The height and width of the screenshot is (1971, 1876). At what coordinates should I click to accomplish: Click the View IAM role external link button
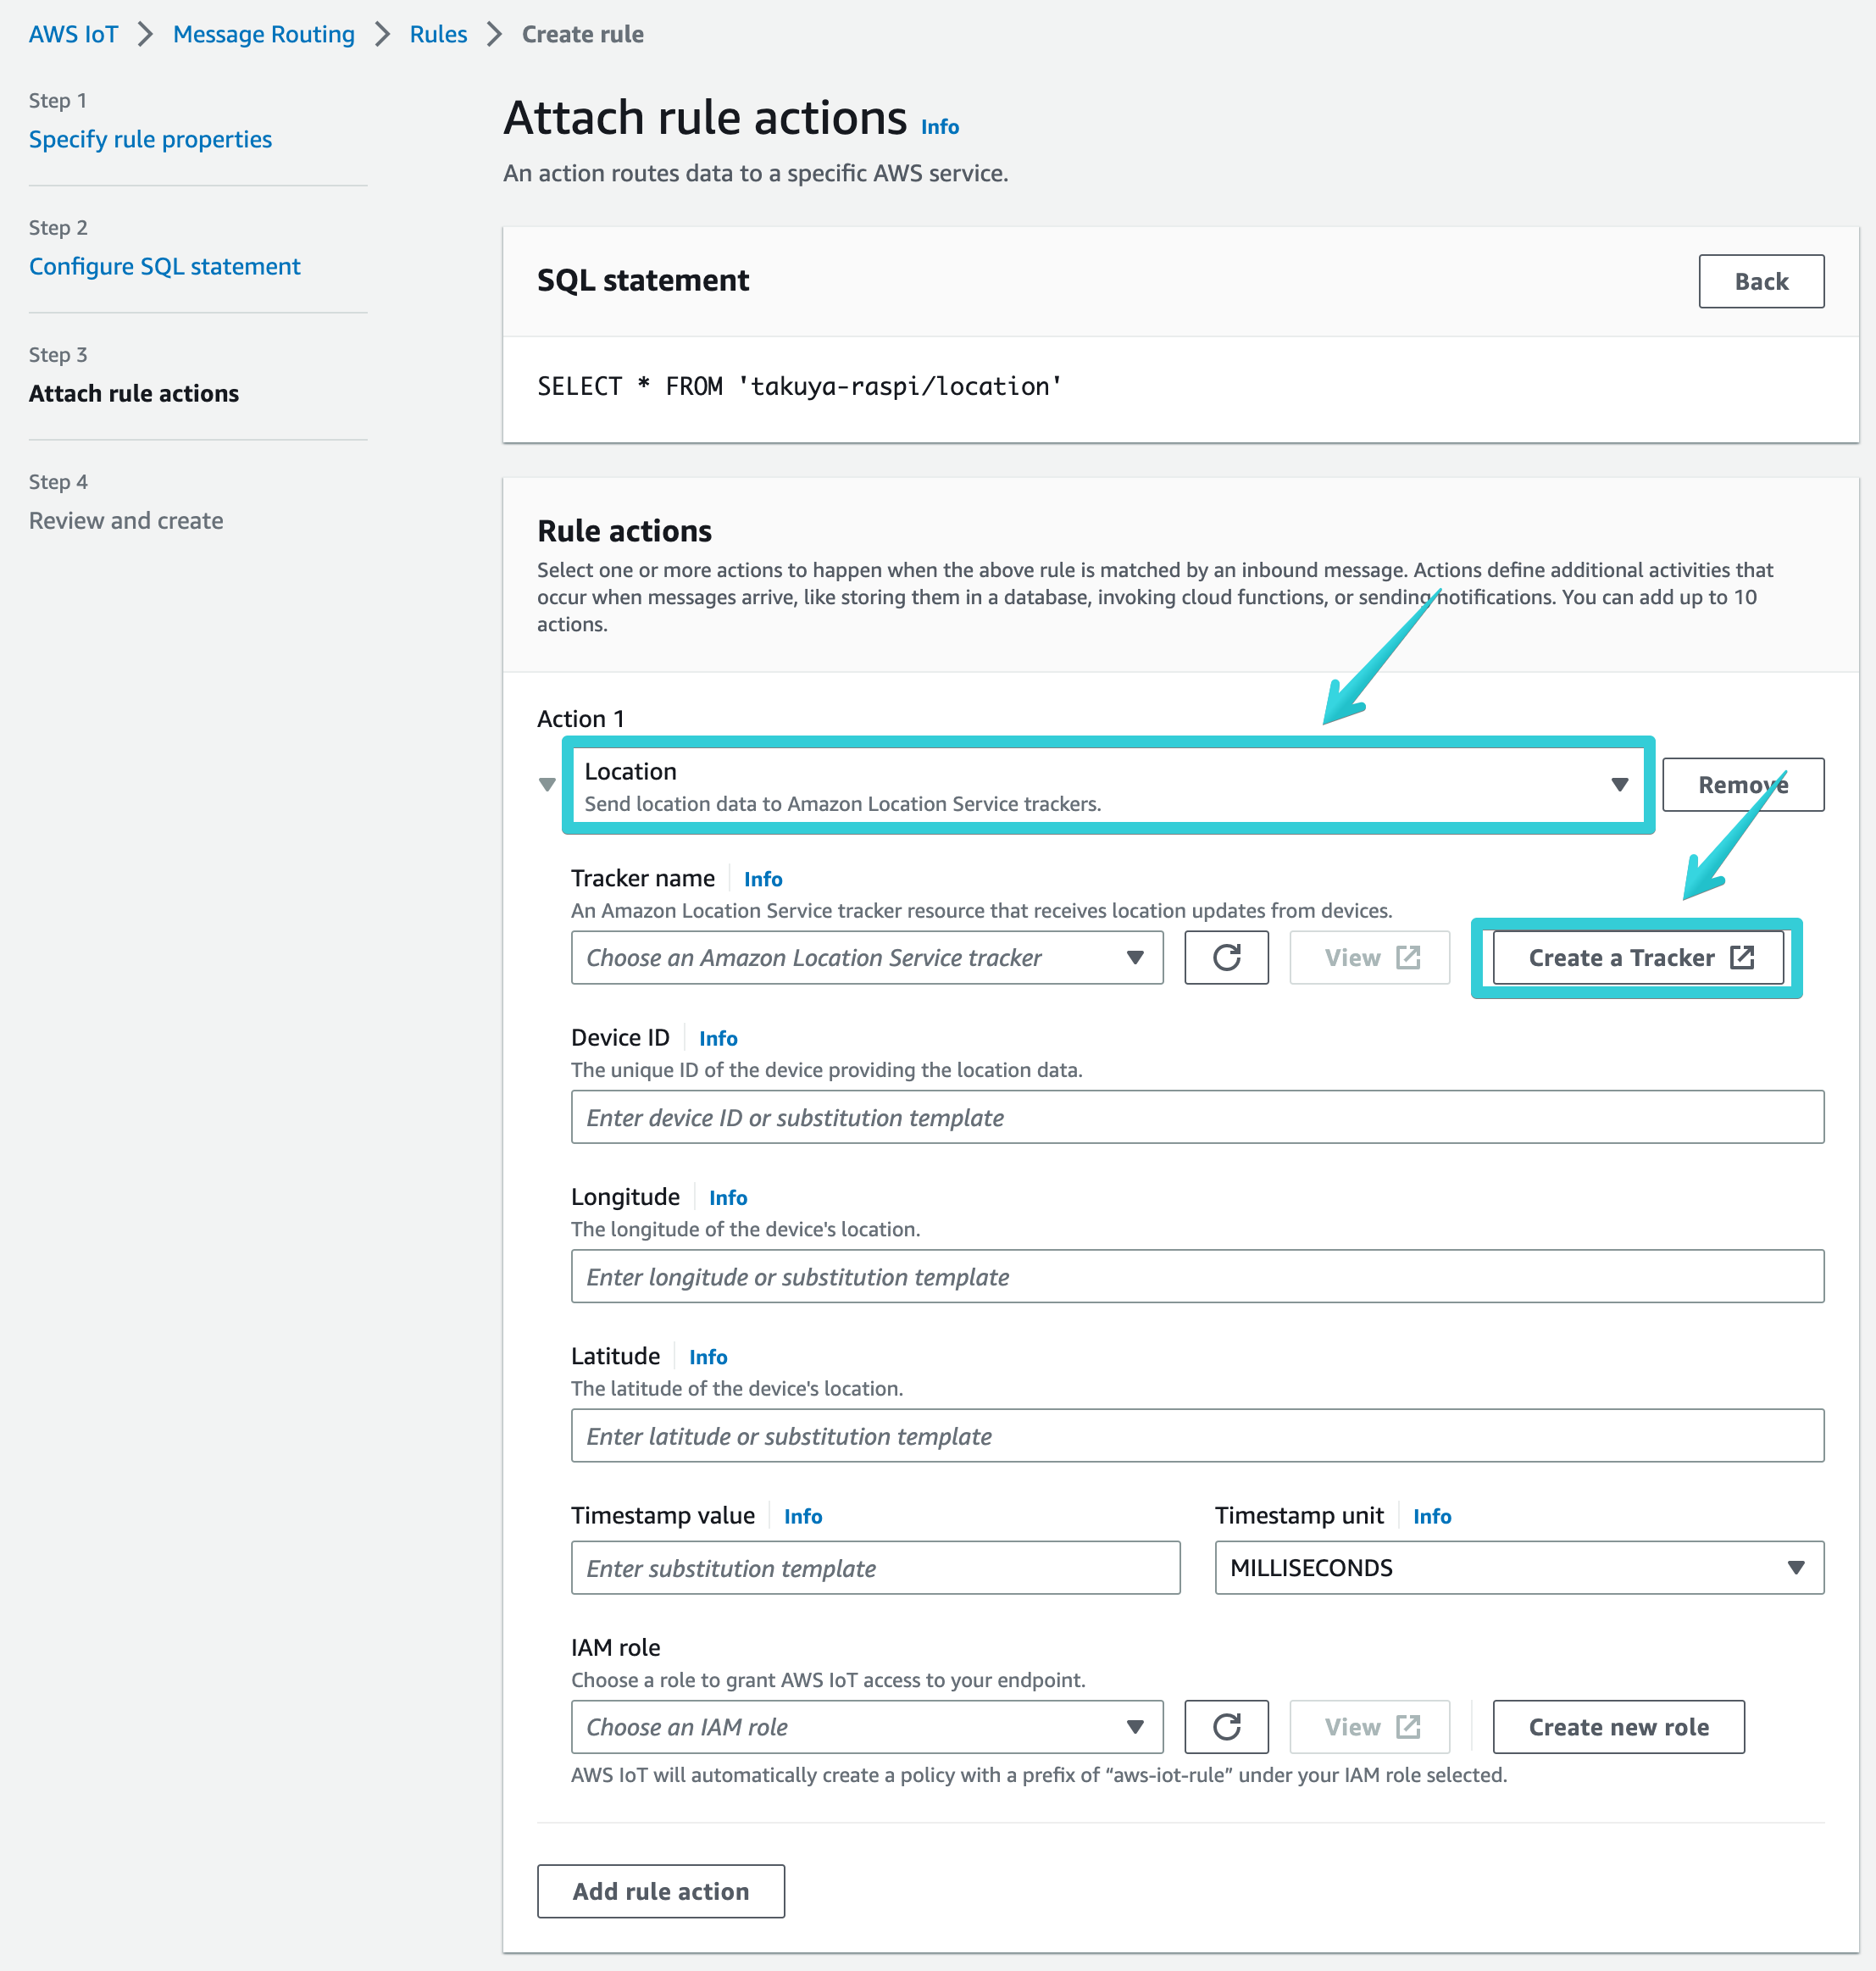click(1369, 1726)
